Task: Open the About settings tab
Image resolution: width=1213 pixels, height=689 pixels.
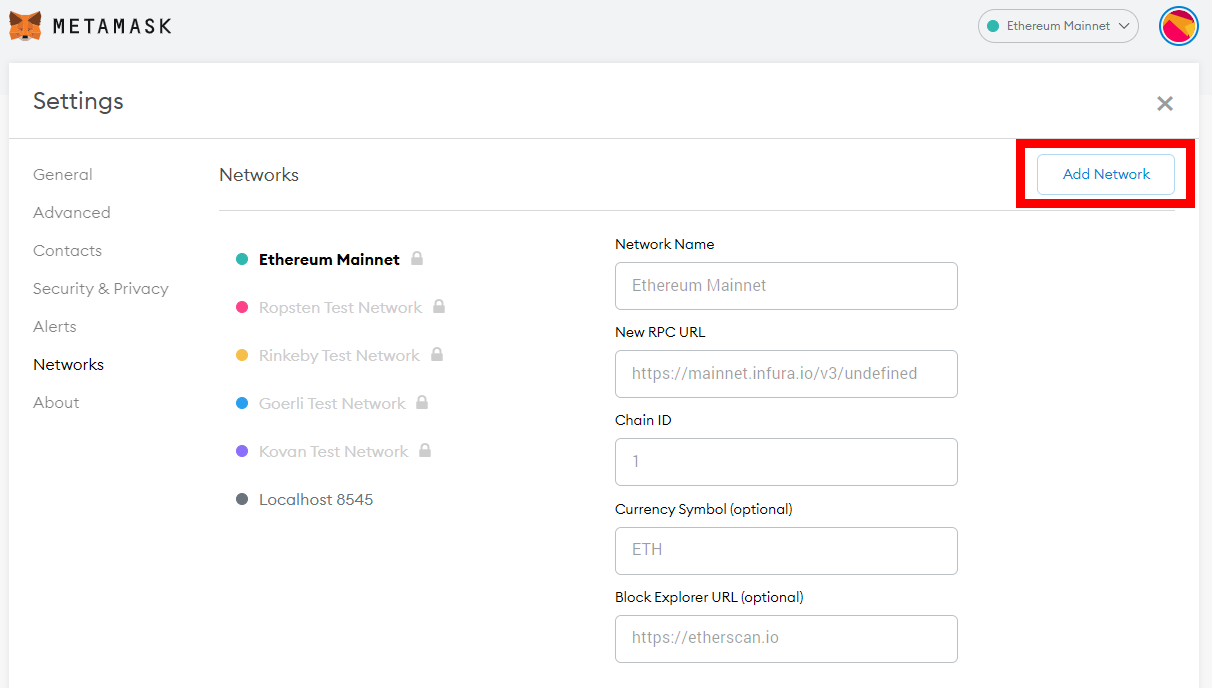Action: point(56,402)
